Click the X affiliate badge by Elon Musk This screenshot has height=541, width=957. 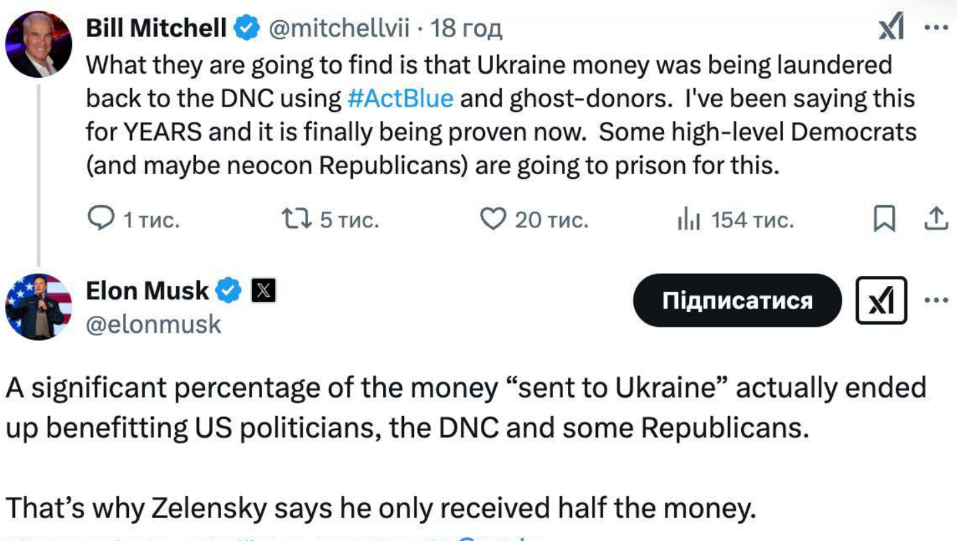262,291
